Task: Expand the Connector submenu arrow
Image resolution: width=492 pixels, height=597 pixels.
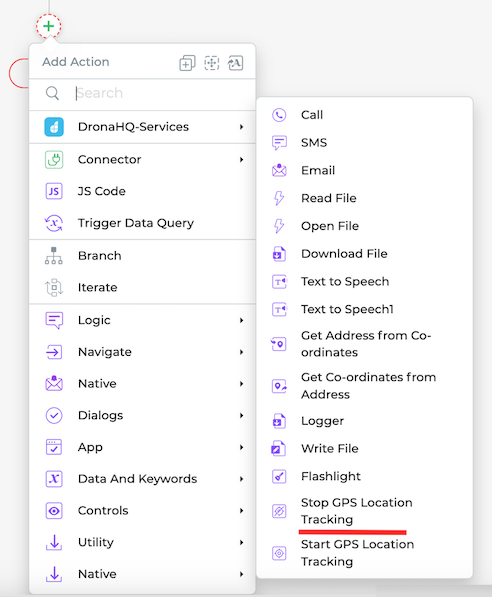Action: click(x=241, y=160)
